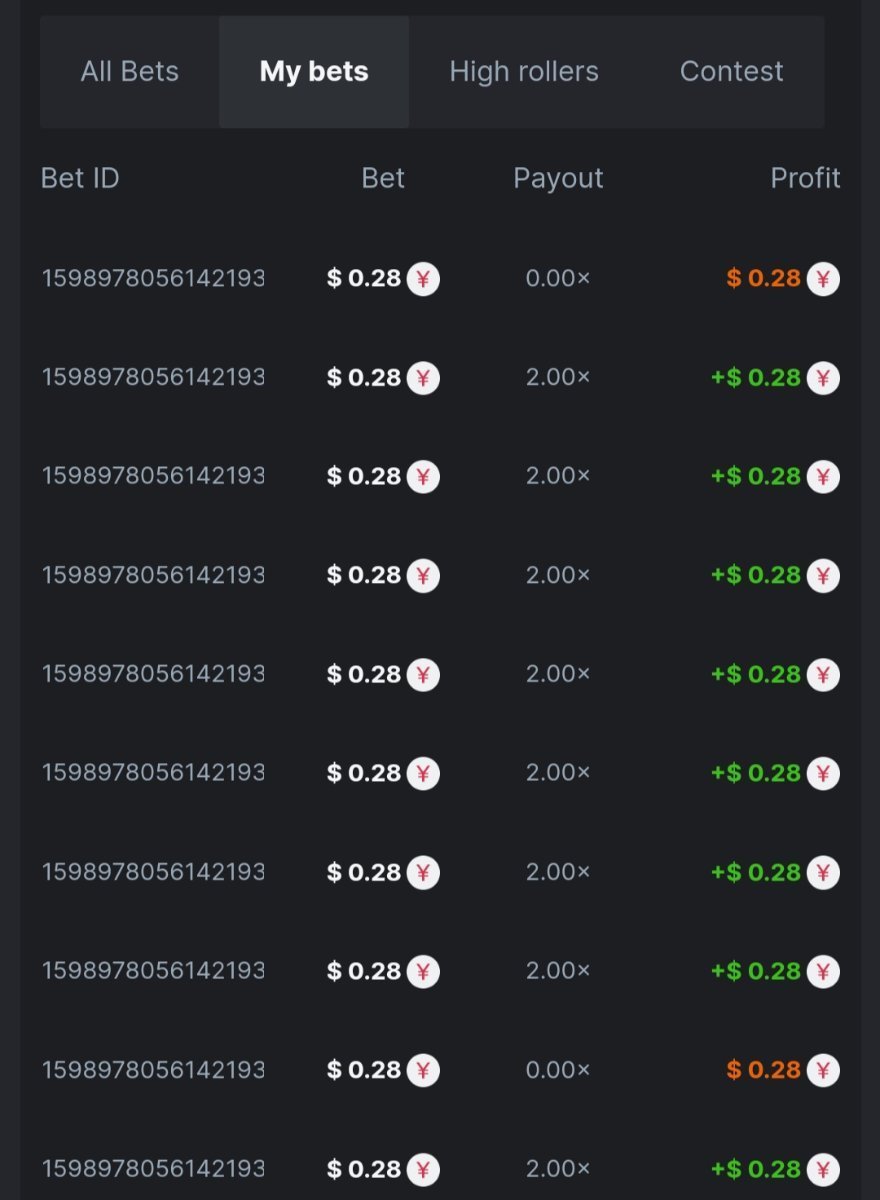Screen dimensions: 880x1200
Task: Open the bet ID in the bottom row
Action: coord(153,1168)
